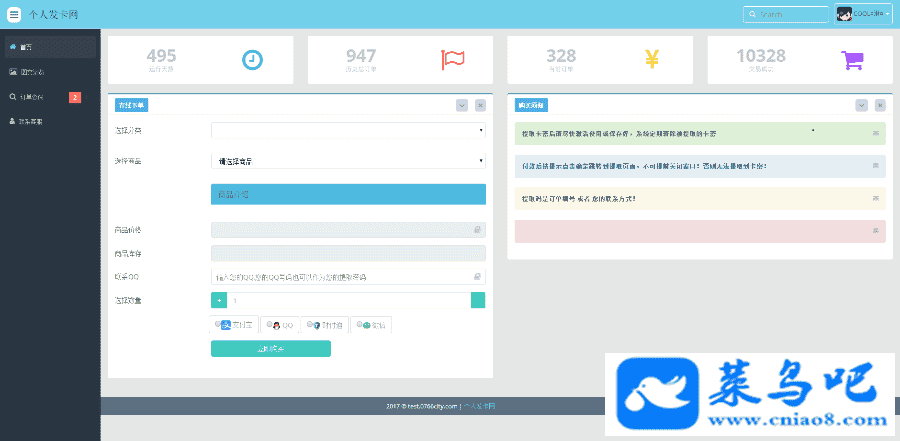
Task: Click the yellow yen icon on 328 card
Action: pyautogui.click(x=651, y=59)
